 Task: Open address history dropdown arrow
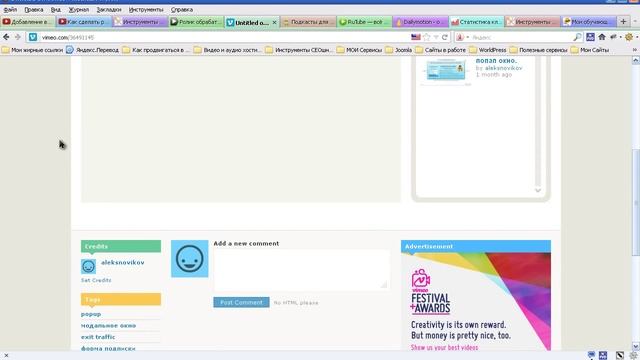click(x=436, y=37)
